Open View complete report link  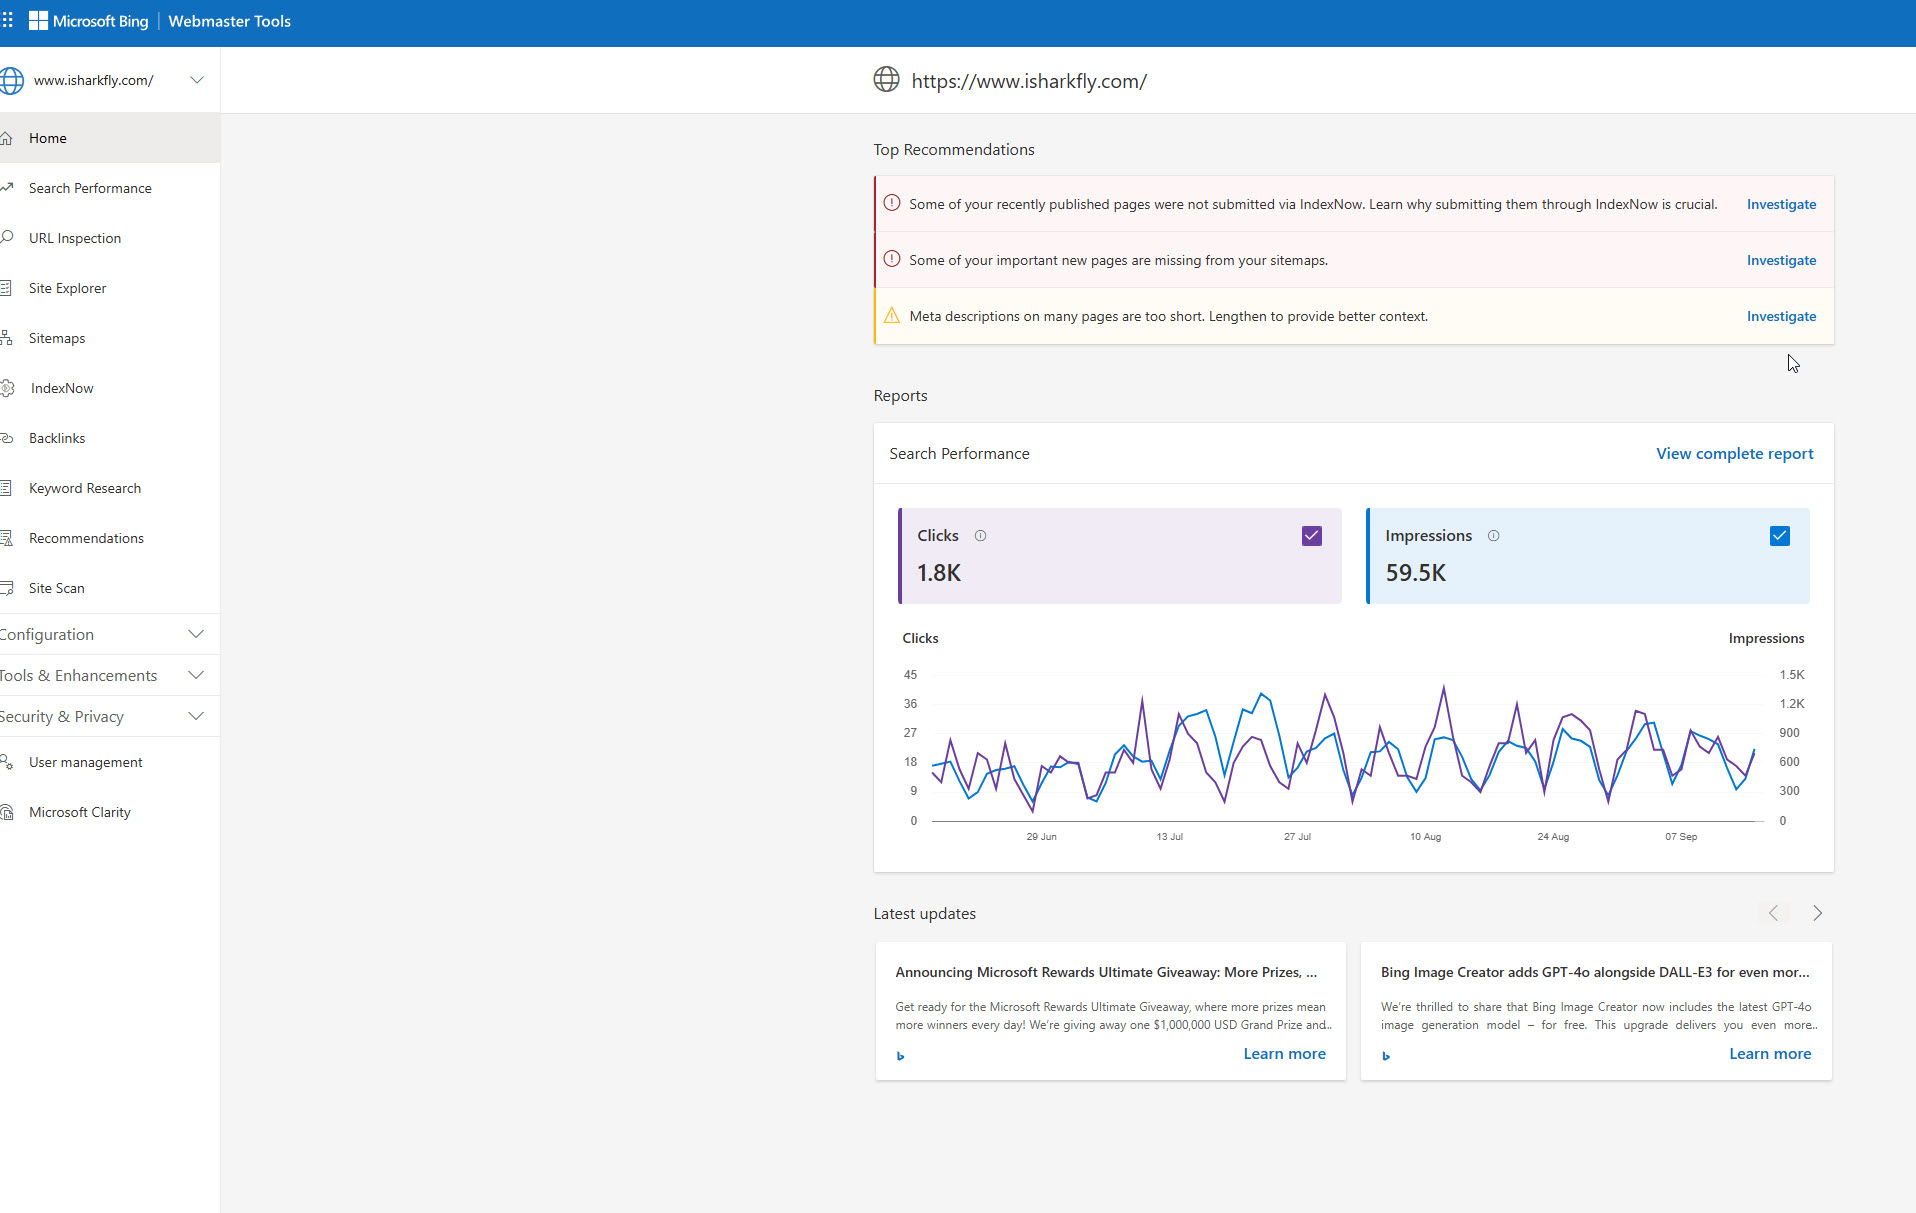coord(1734,453)
